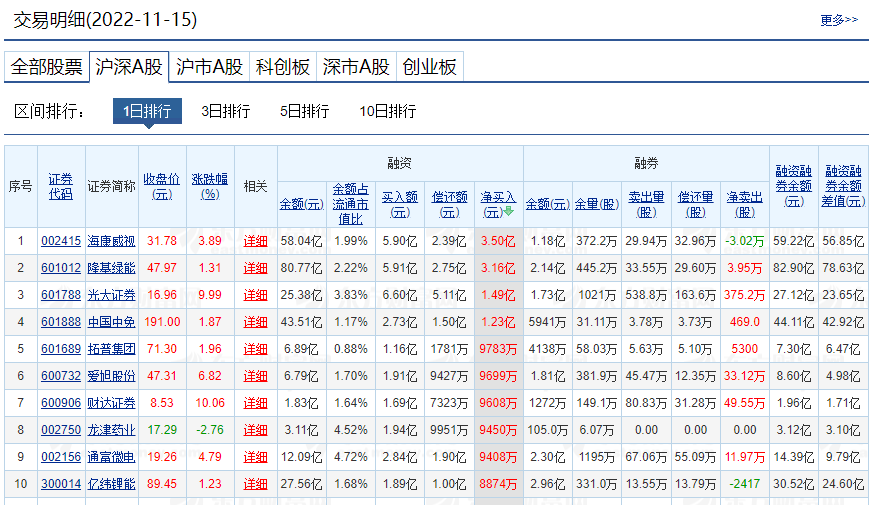This screenshot has width=874, height=505.
Task: Open stock code 601012
Action: 61,268
